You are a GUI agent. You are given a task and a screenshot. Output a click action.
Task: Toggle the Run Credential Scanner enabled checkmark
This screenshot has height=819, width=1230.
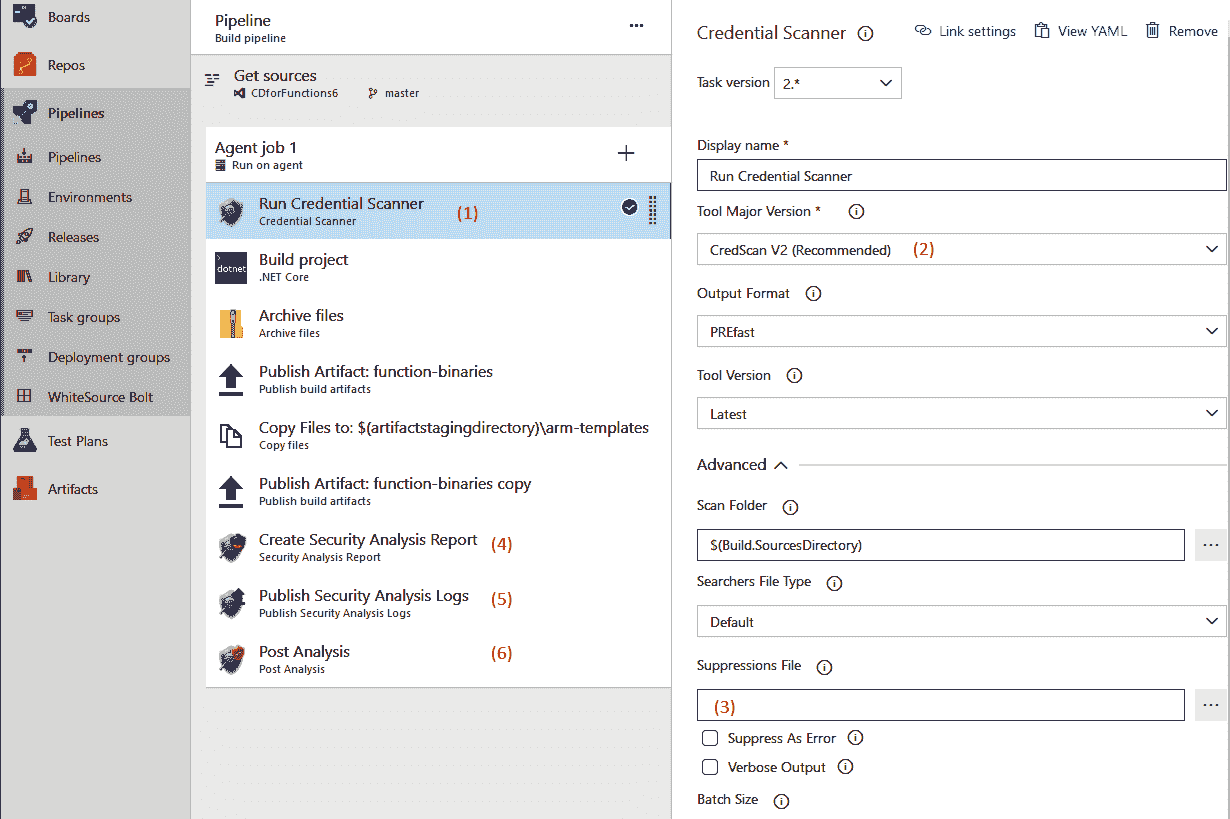point(629,207)
